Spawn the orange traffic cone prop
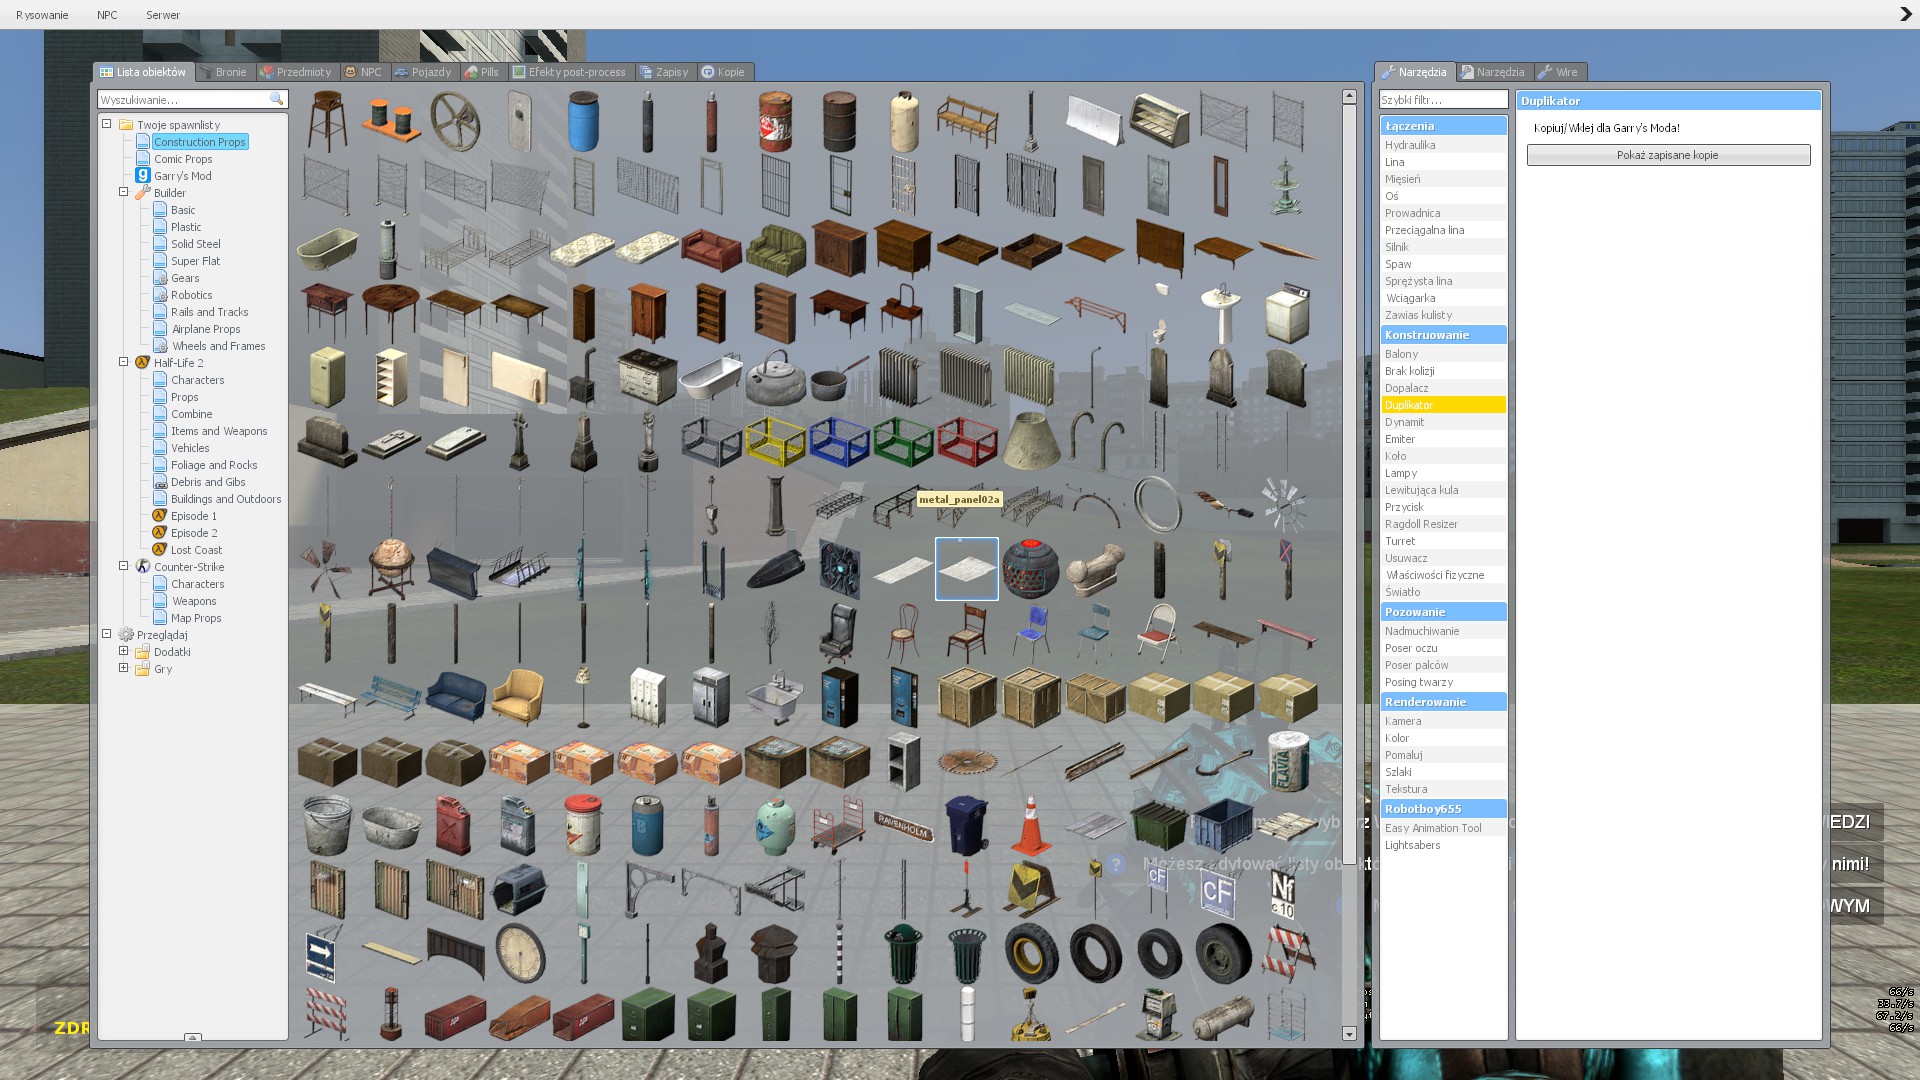Image resolution: width=1920 pixels, height=1080 pixels. pos(1030,825)
